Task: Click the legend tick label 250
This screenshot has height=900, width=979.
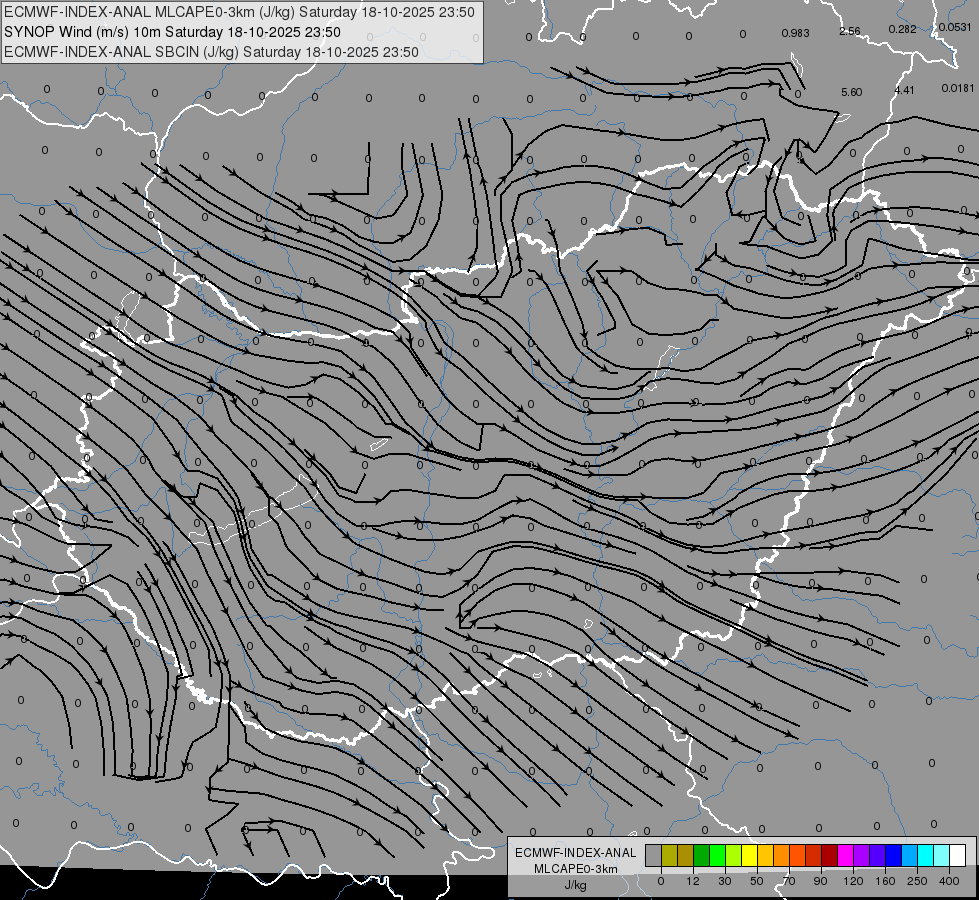Action: [x=917, y=881]
